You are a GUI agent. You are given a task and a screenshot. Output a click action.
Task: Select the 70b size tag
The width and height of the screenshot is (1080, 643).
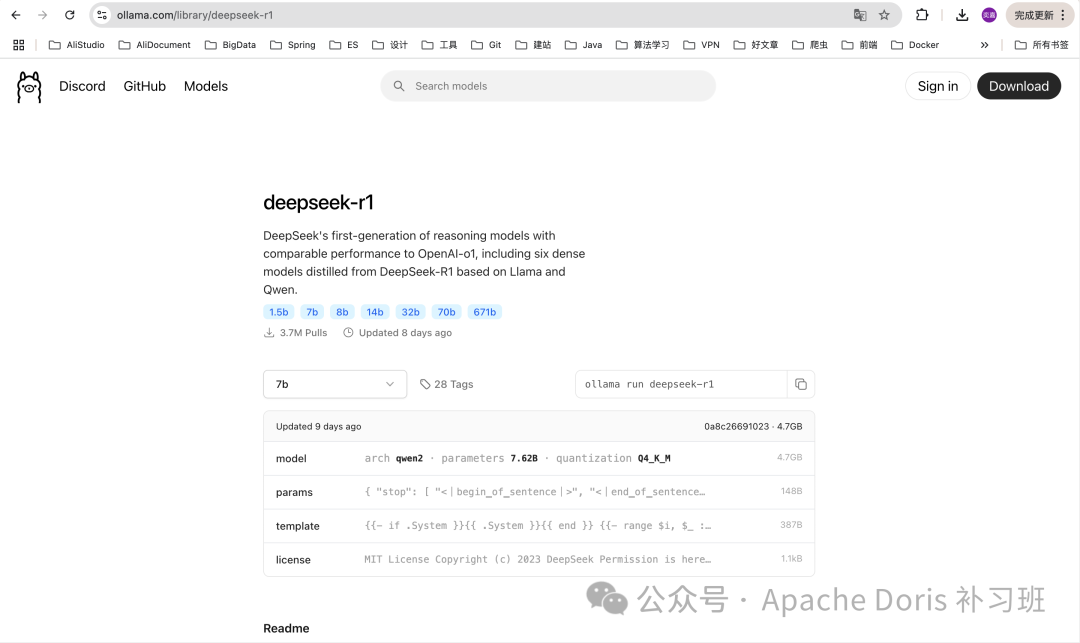click(446, 312)
